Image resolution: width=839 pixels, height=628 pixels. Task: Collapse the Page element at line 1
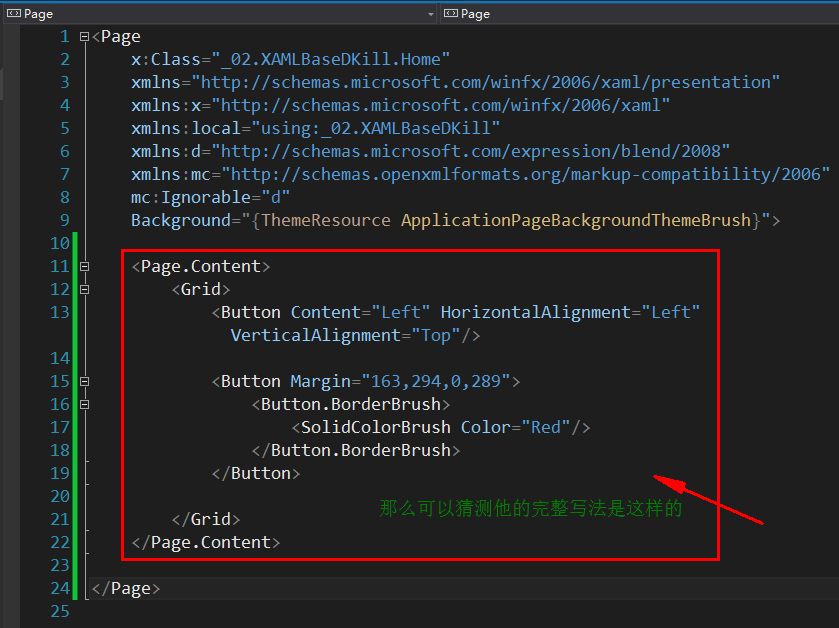coord(84,37)
